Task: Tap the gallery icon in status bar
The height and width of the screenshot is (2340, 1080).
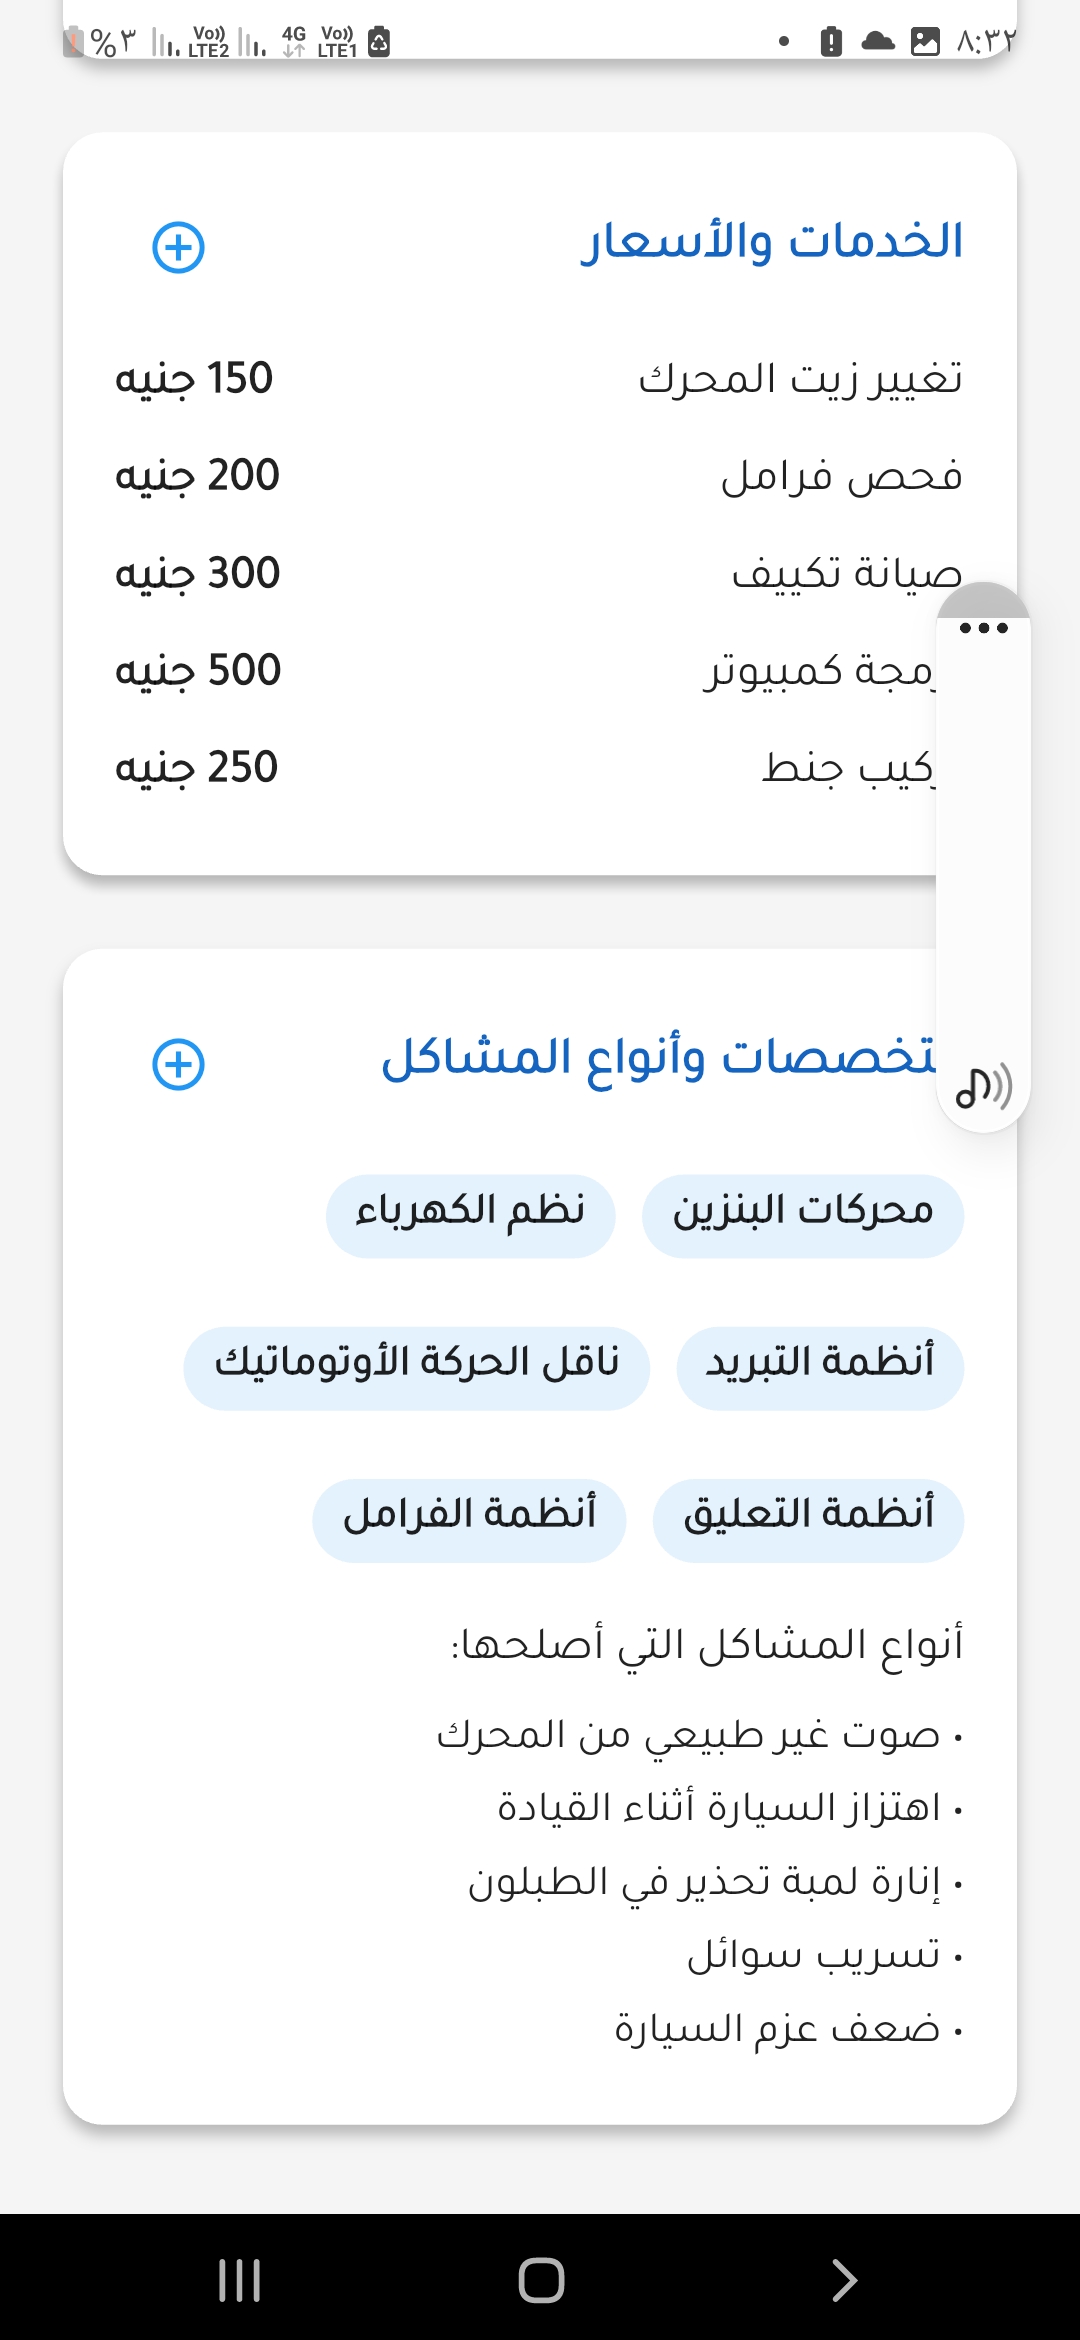Action: pyautogui.click(x=925, y=41)
